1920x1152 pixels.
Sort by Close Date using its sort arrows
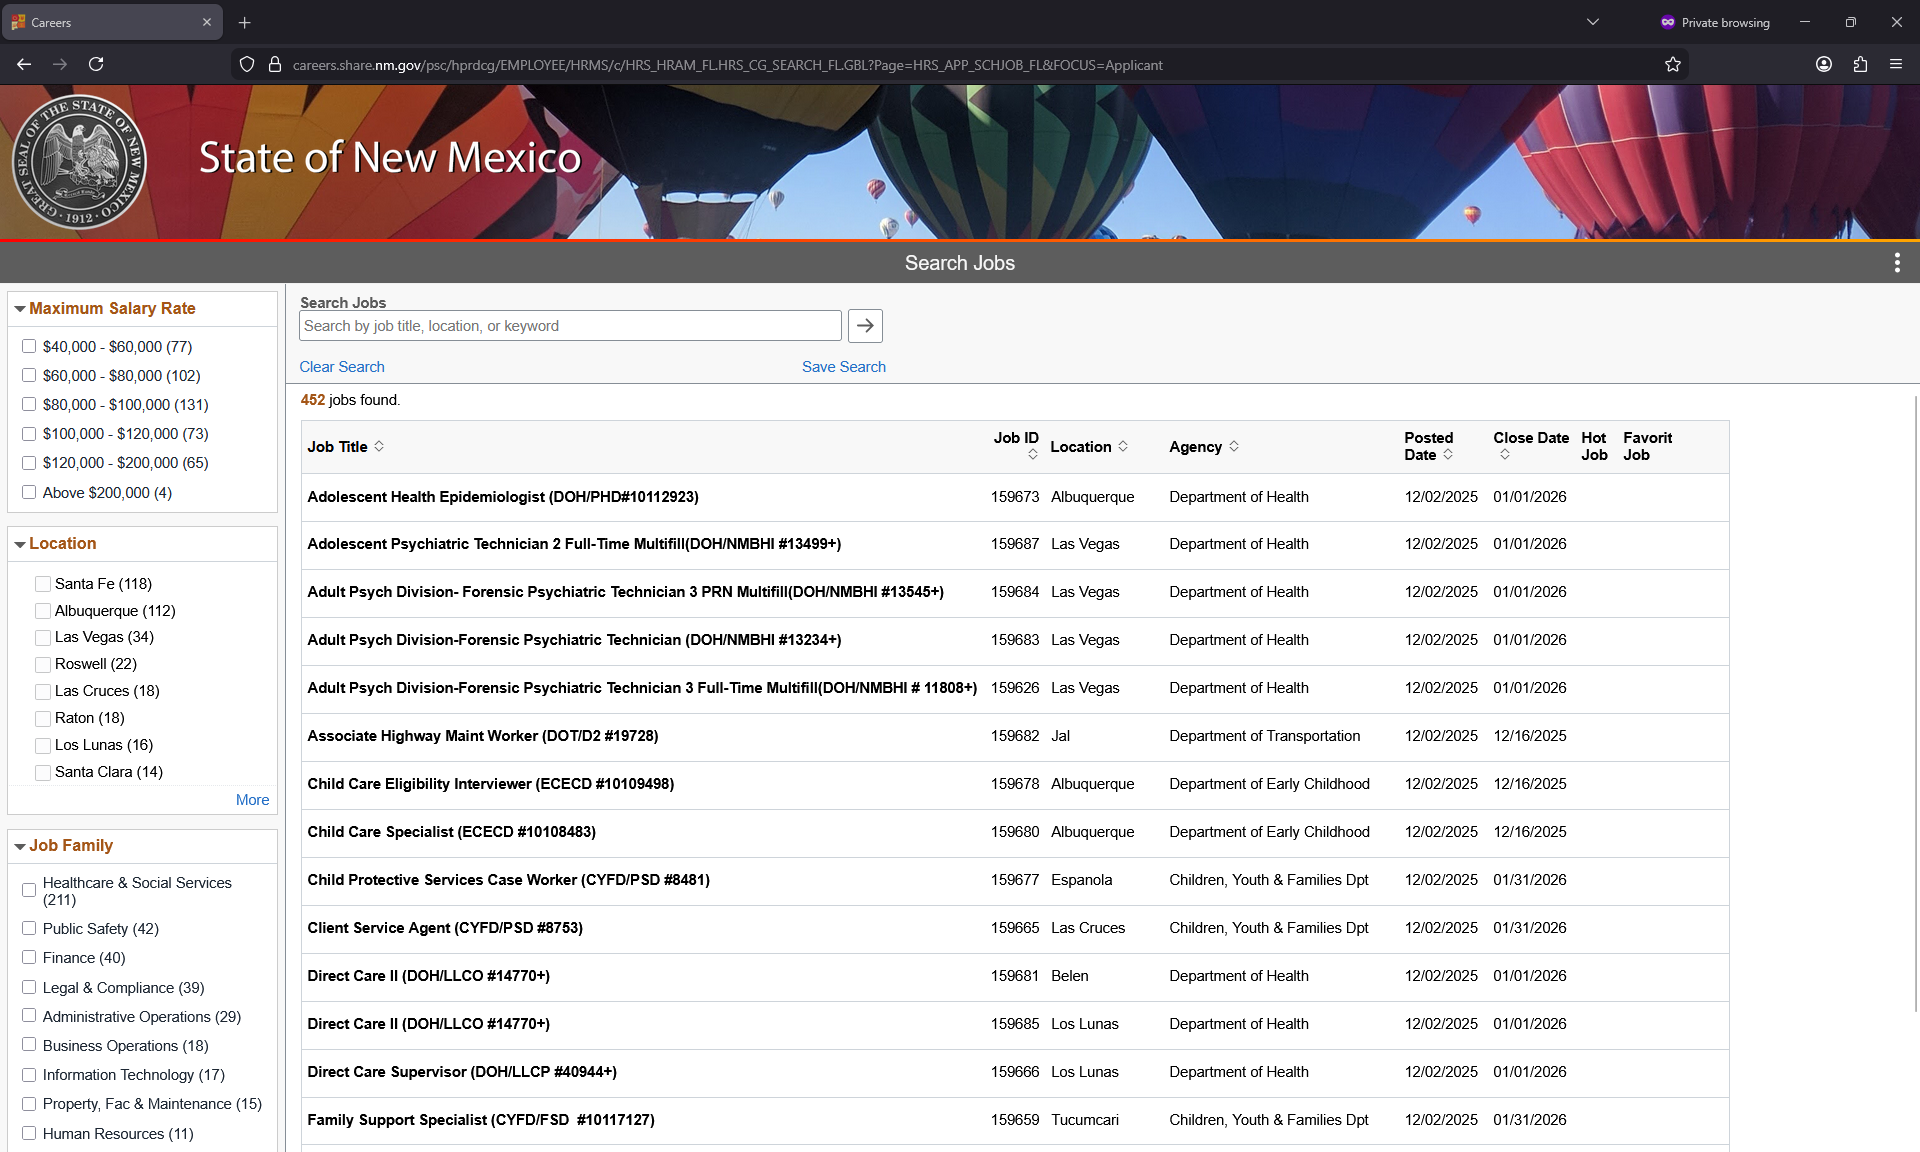point(1506,454)
